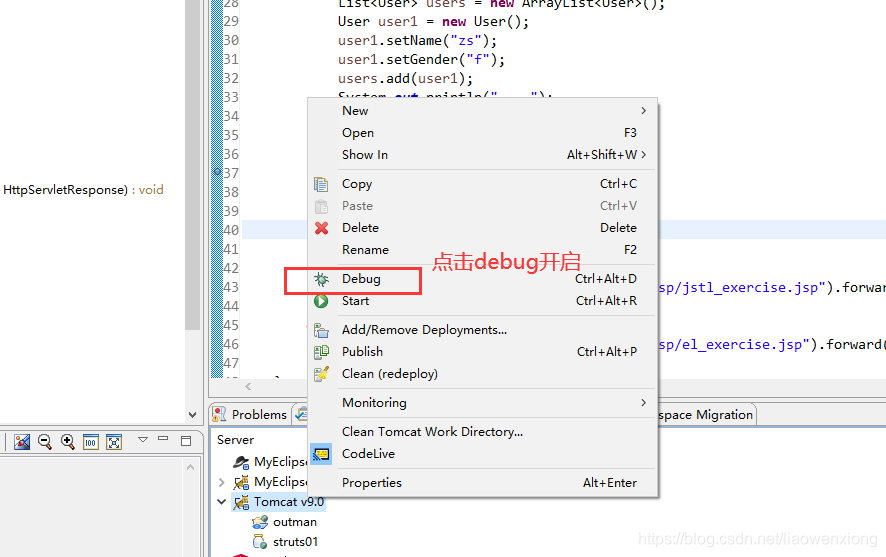Click code line user1.setName("zs");

(417, 41)
